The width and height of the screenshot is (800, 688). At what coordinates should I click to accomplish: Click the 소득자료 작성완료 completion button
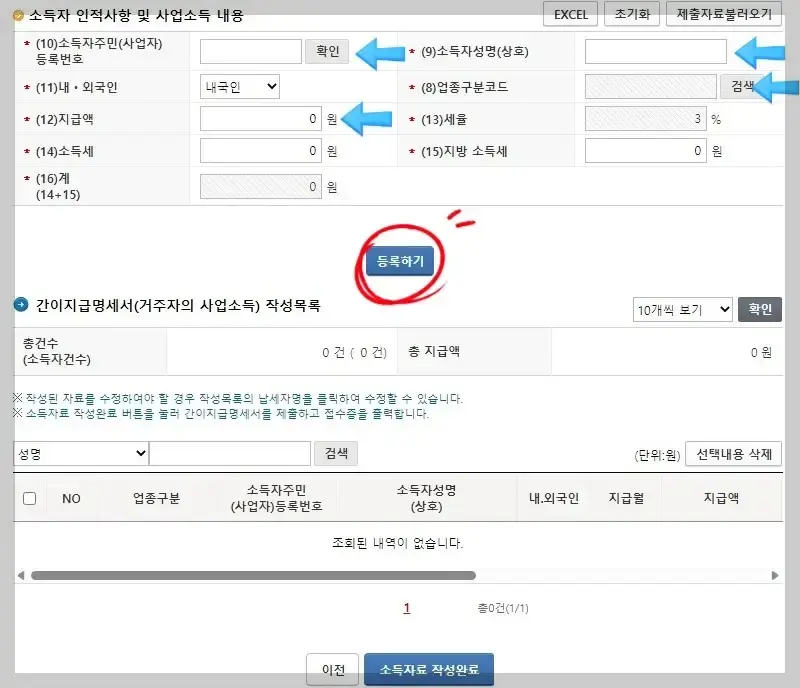pyautogui.click(x=429, y=670)
